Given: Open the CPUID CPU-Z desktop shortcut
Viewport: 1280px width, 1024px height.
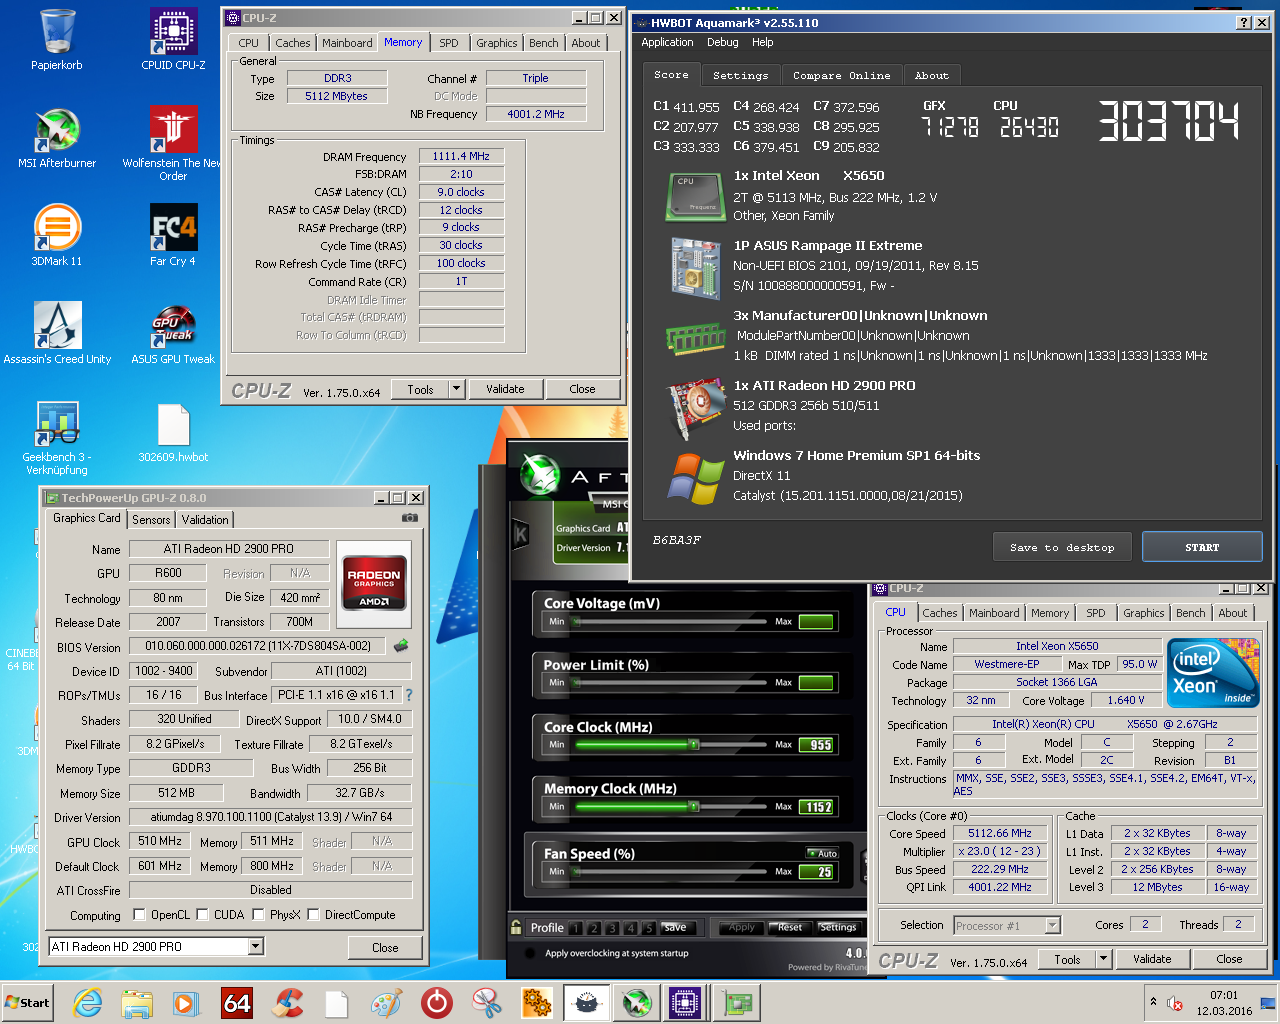Looking at the screenshot, I should 173,40.
